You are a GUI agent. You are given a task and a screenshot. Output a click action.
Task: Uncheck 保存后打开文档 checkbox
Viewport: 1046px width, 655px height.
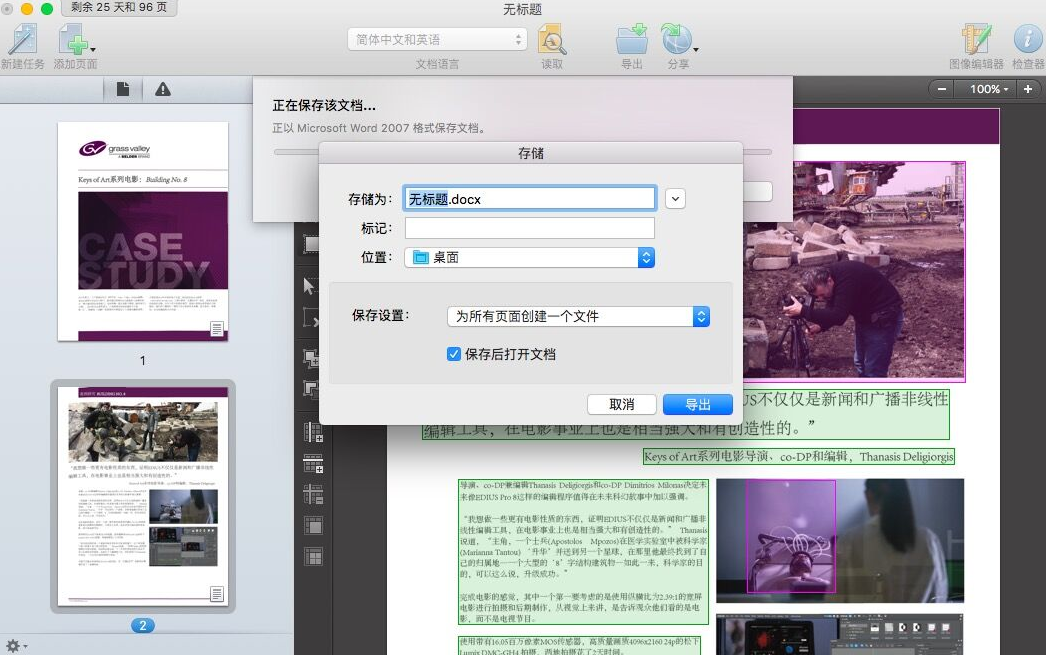pyautogui.click(x=454, y=354)
